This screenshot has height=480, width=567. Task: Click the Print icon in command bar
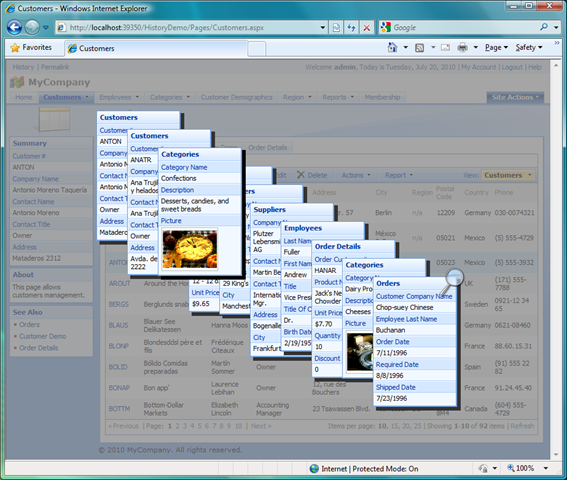coord(462,47)
